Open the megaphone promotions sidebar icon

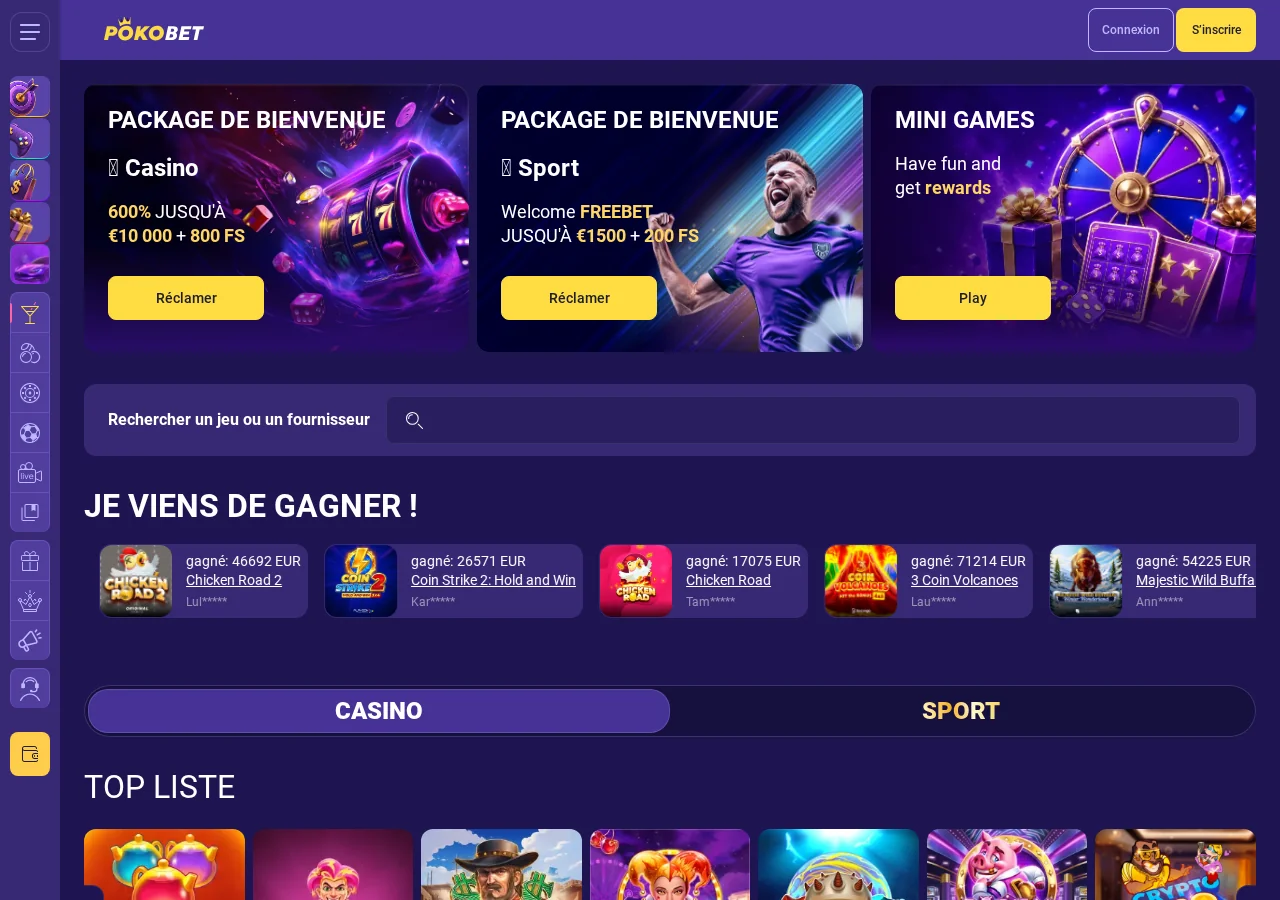point(30,640)
